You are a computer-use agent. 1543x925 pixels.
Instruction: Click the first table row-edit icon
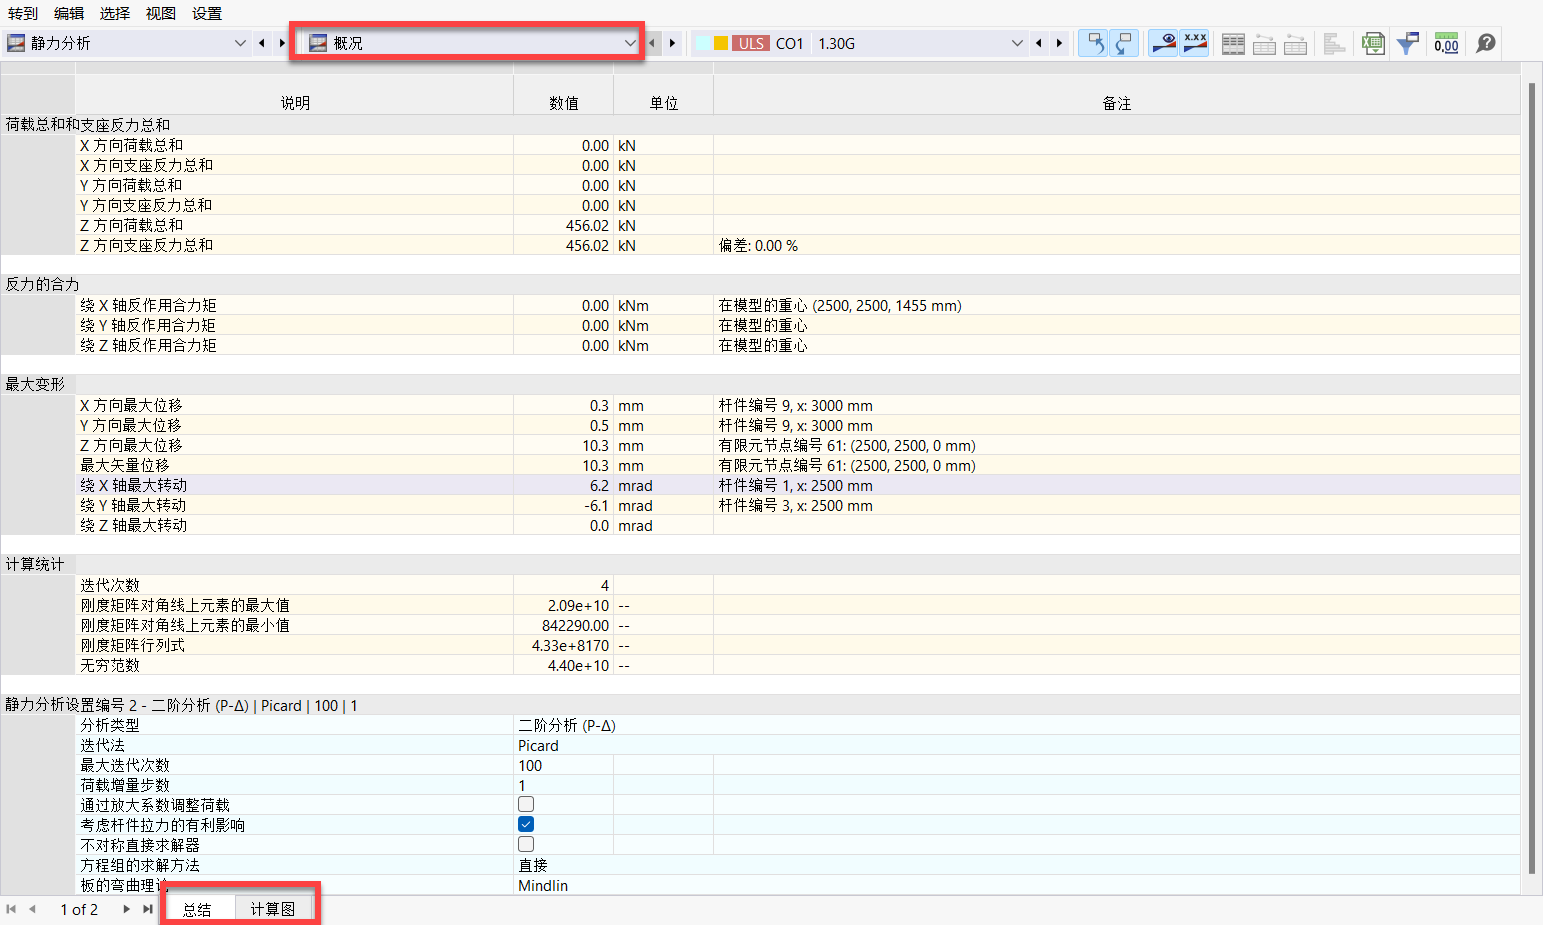pyautogui.click(x=1264, y=44)
